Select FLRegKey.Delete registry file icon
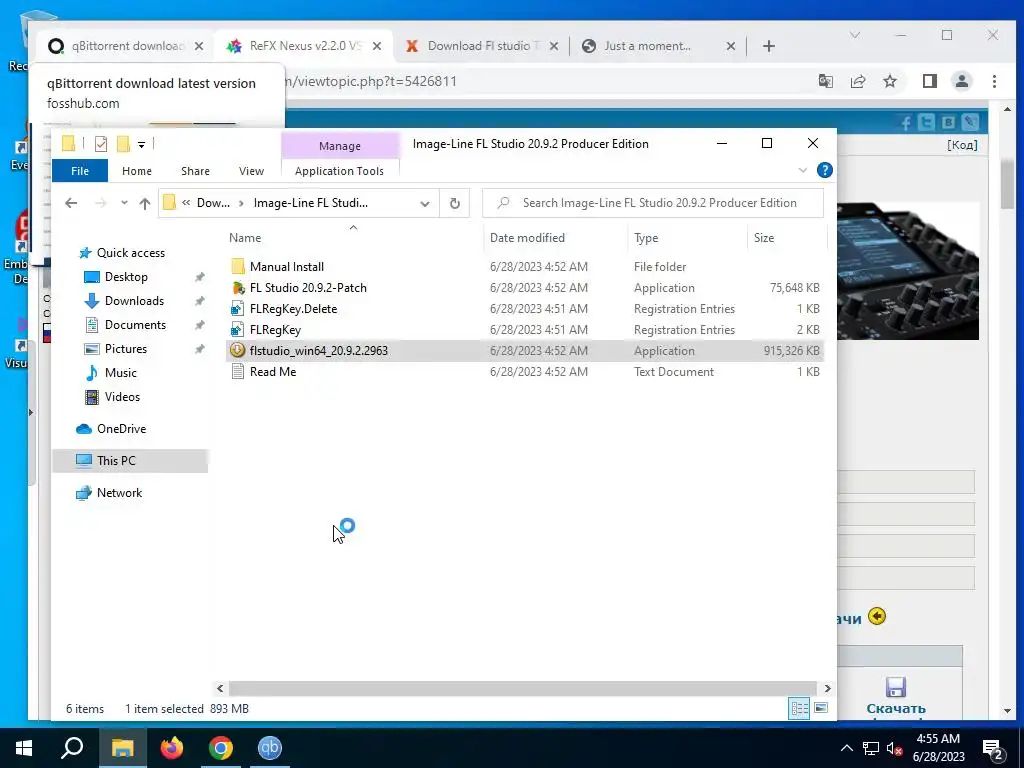1024x768 pixels. (238, 308)
